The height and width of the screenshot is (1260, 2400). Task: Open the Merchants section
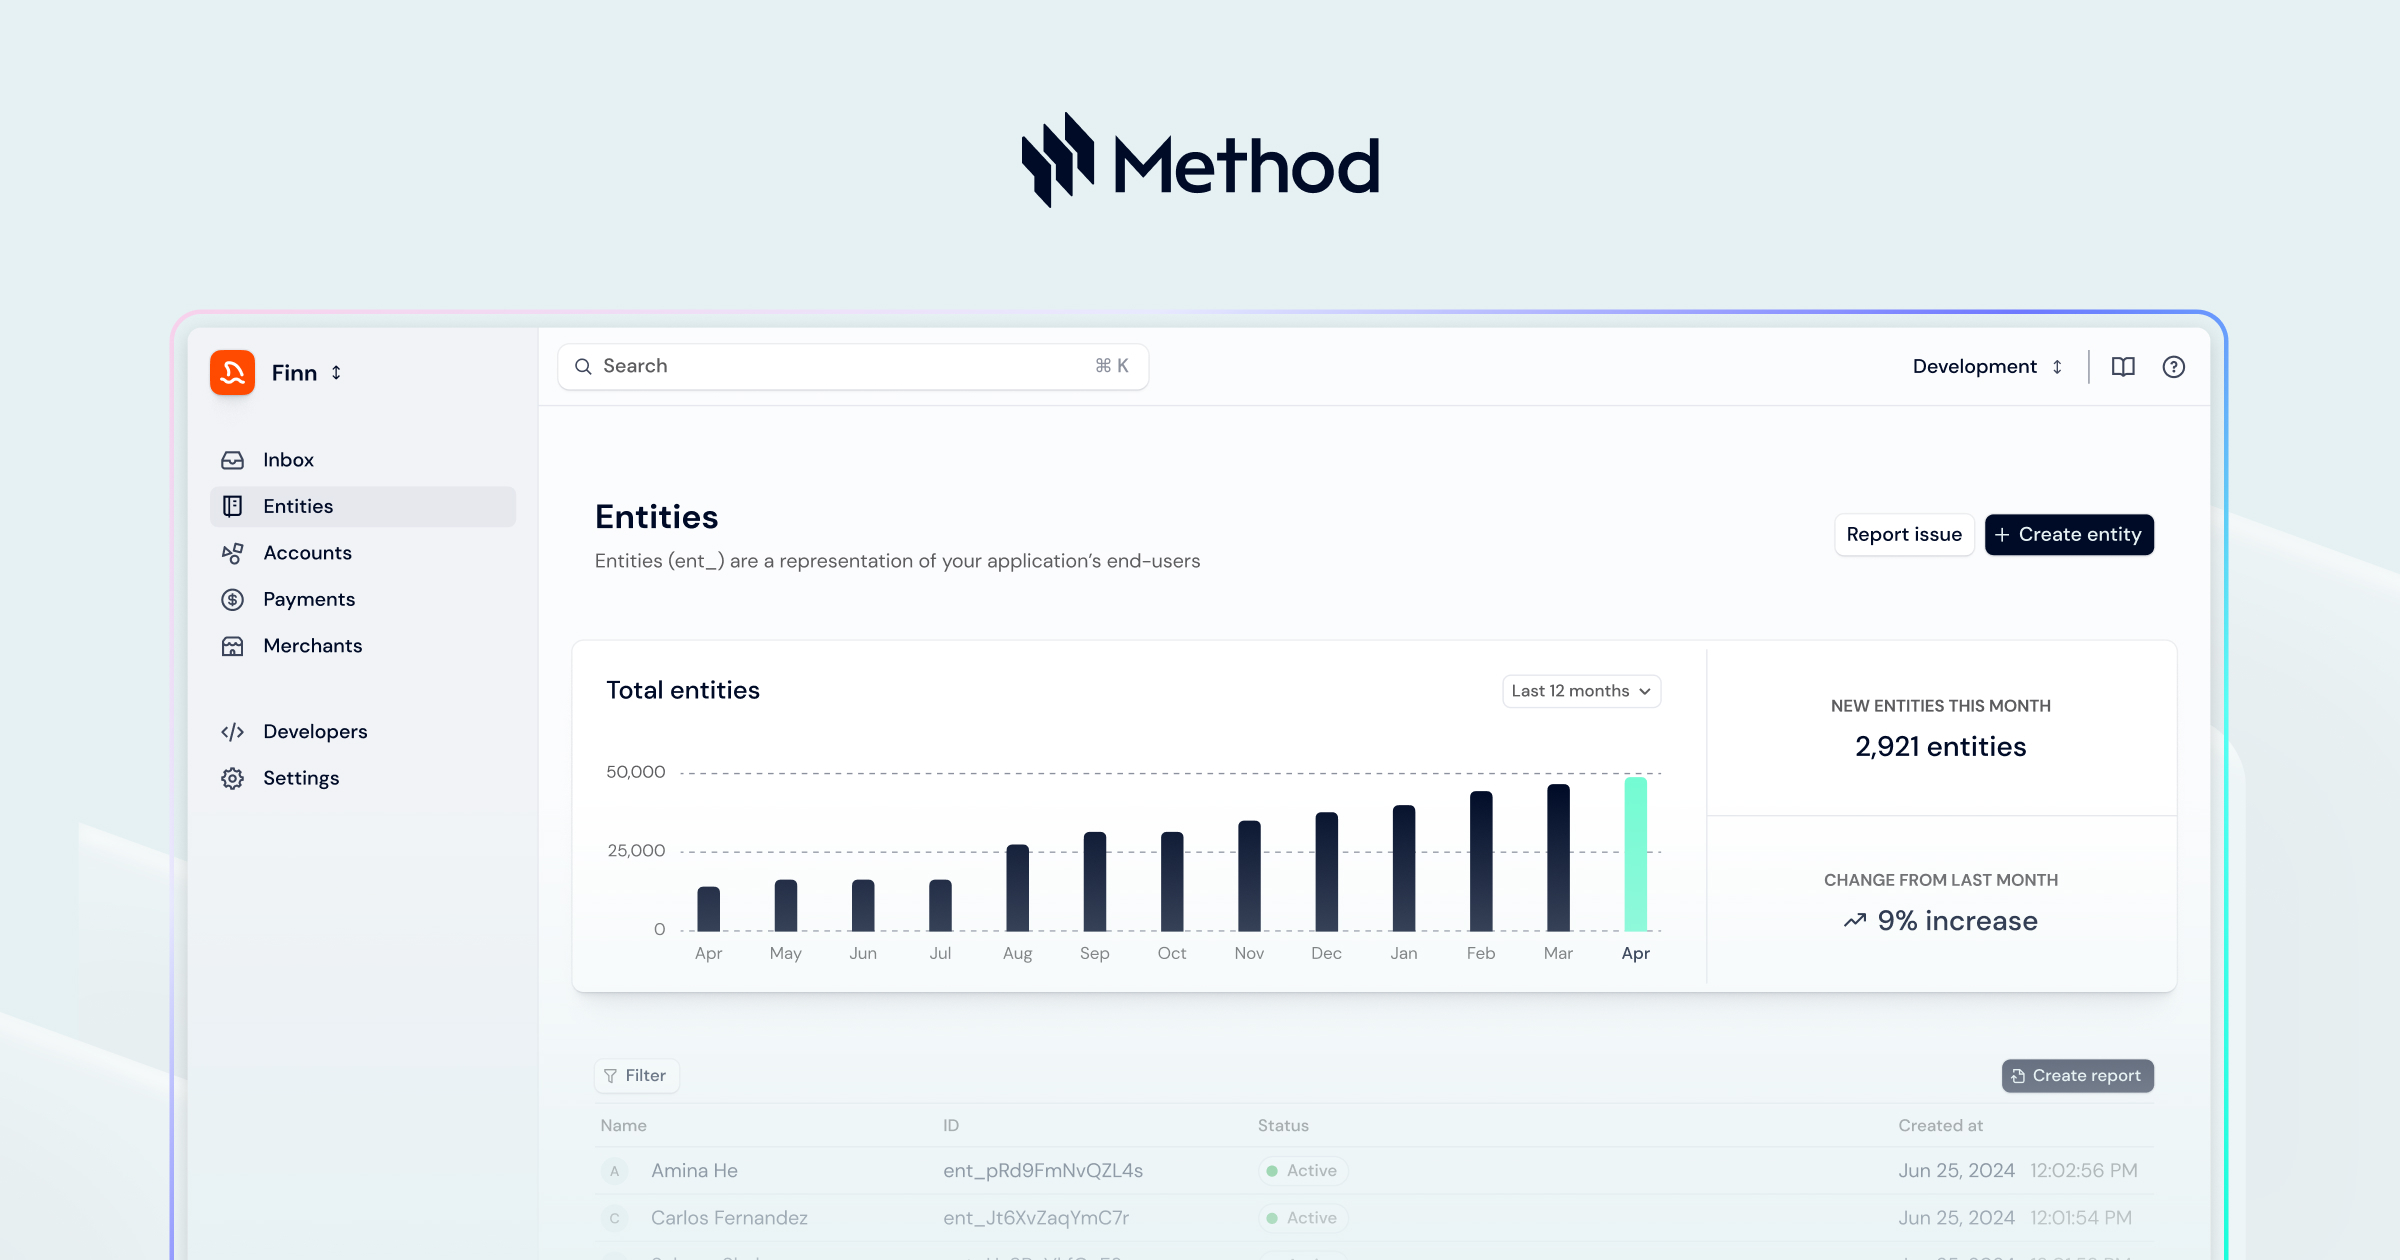(x=312, y=645)
